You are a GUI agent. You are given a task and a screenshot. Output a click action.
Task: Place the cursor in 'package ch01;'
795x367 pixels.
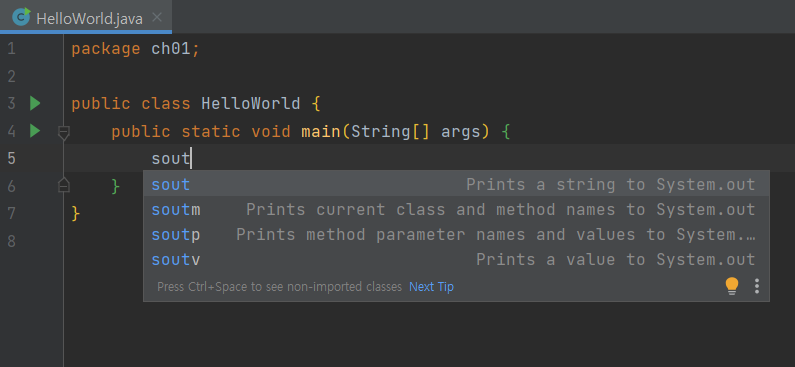135,49
